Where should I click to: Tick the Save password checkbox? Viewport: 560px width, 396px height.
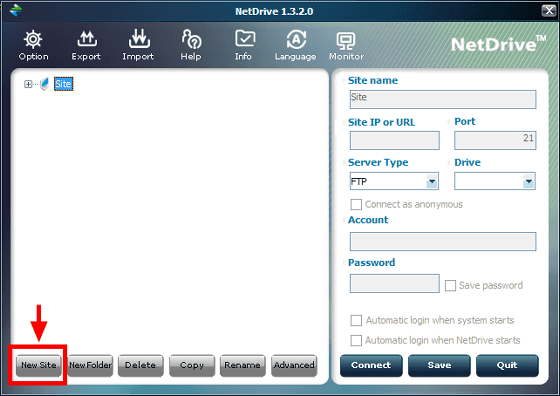point(450,285)
